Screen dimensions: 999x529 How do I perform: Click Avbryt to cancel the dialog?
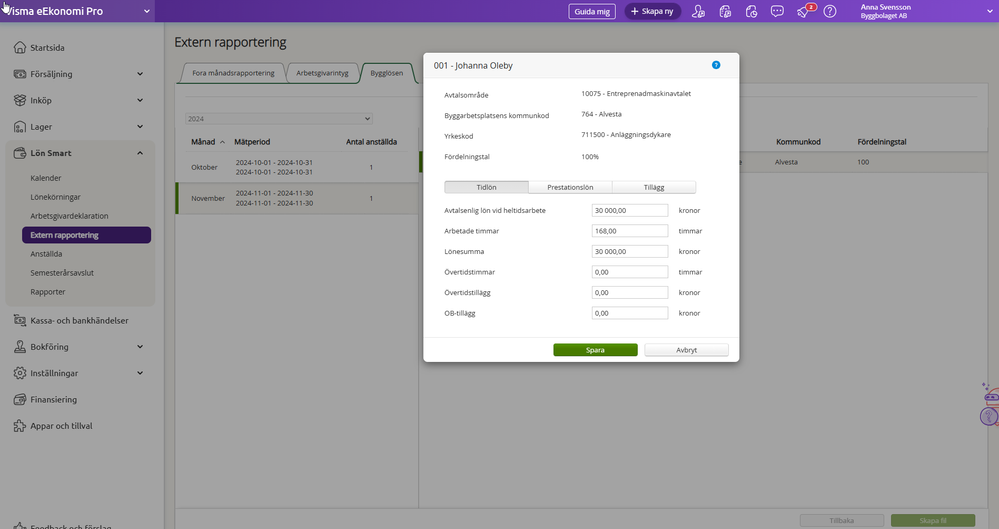click(x=686, y=350)
